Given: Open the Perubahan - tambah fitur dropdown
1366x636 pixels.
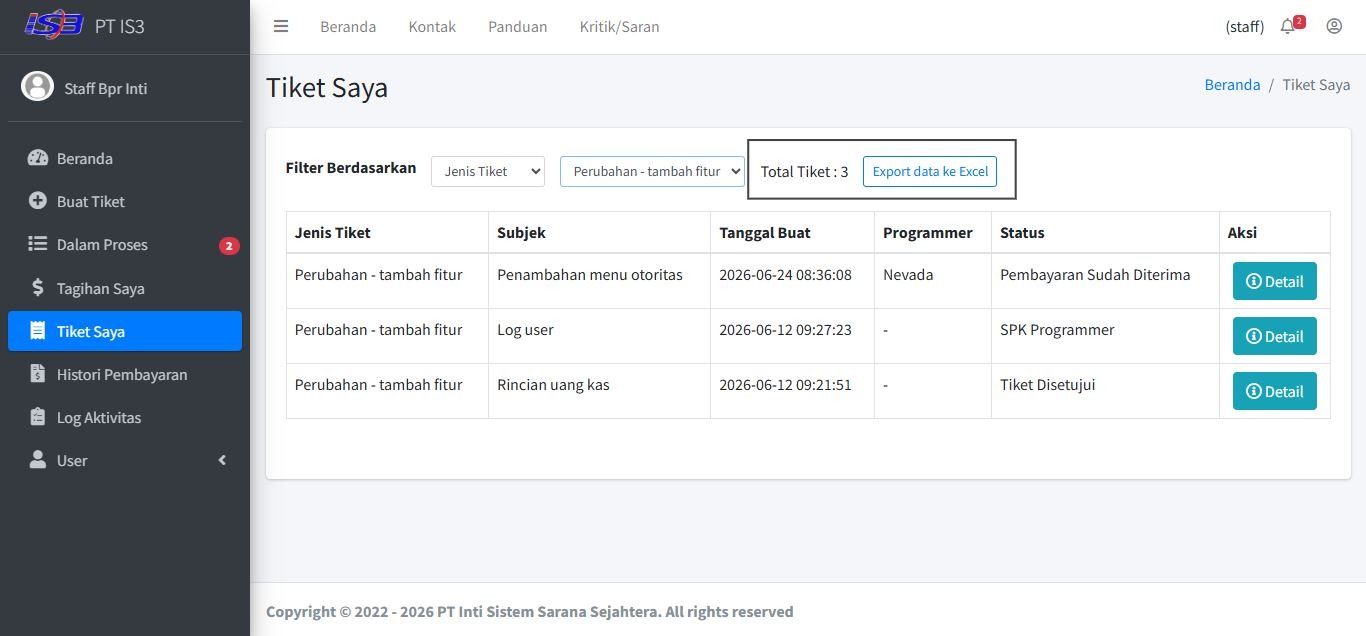Looking at the screenshot, I should pyautogui.click(x=652, y=171).
